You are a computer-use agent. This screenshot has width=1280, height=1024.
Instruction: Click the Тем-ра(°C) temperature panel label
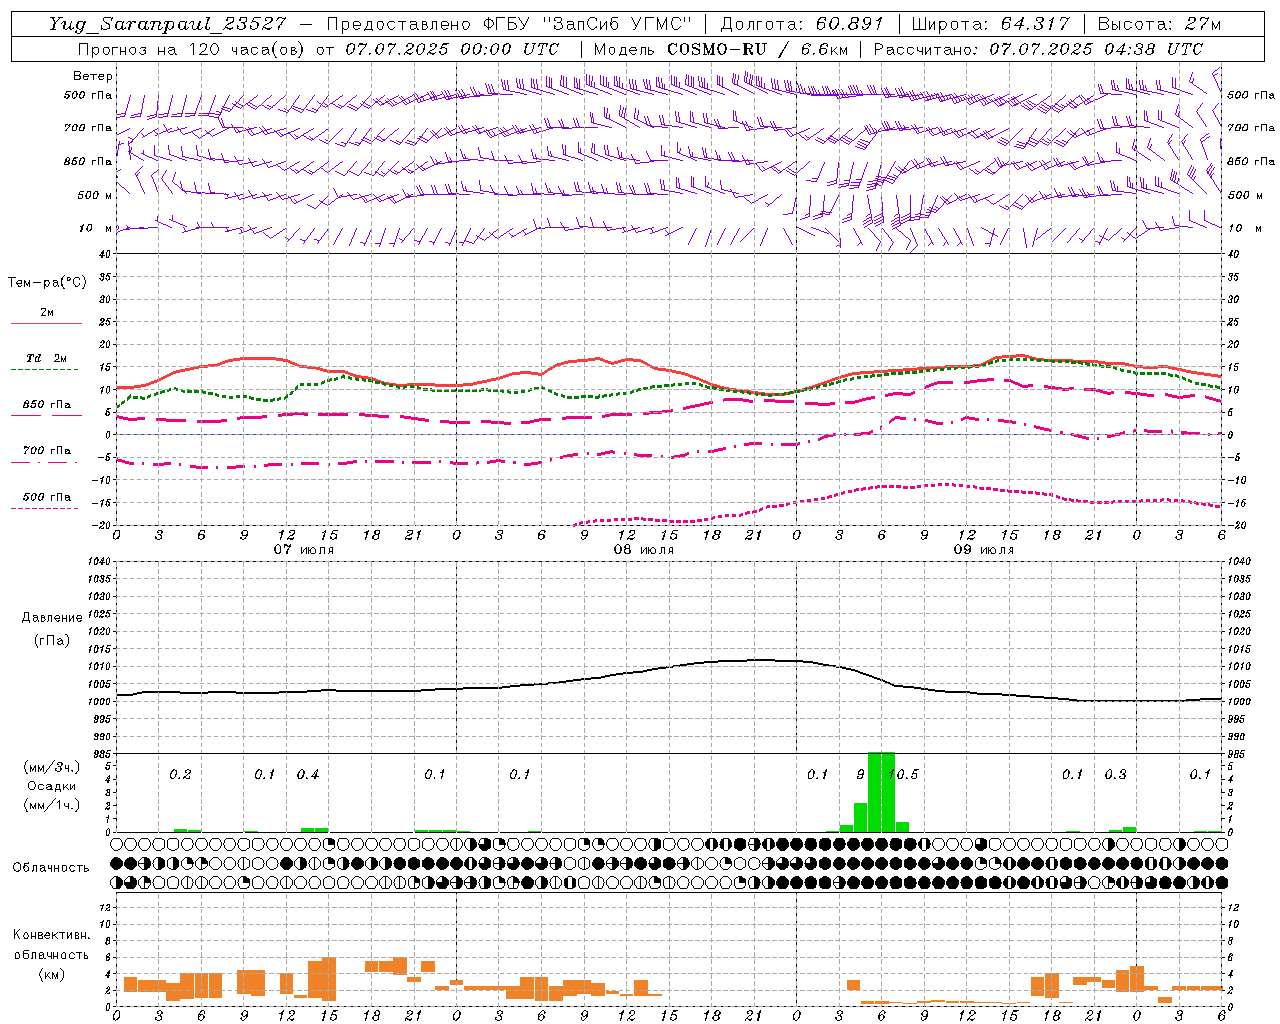click(x=47, y=283)
